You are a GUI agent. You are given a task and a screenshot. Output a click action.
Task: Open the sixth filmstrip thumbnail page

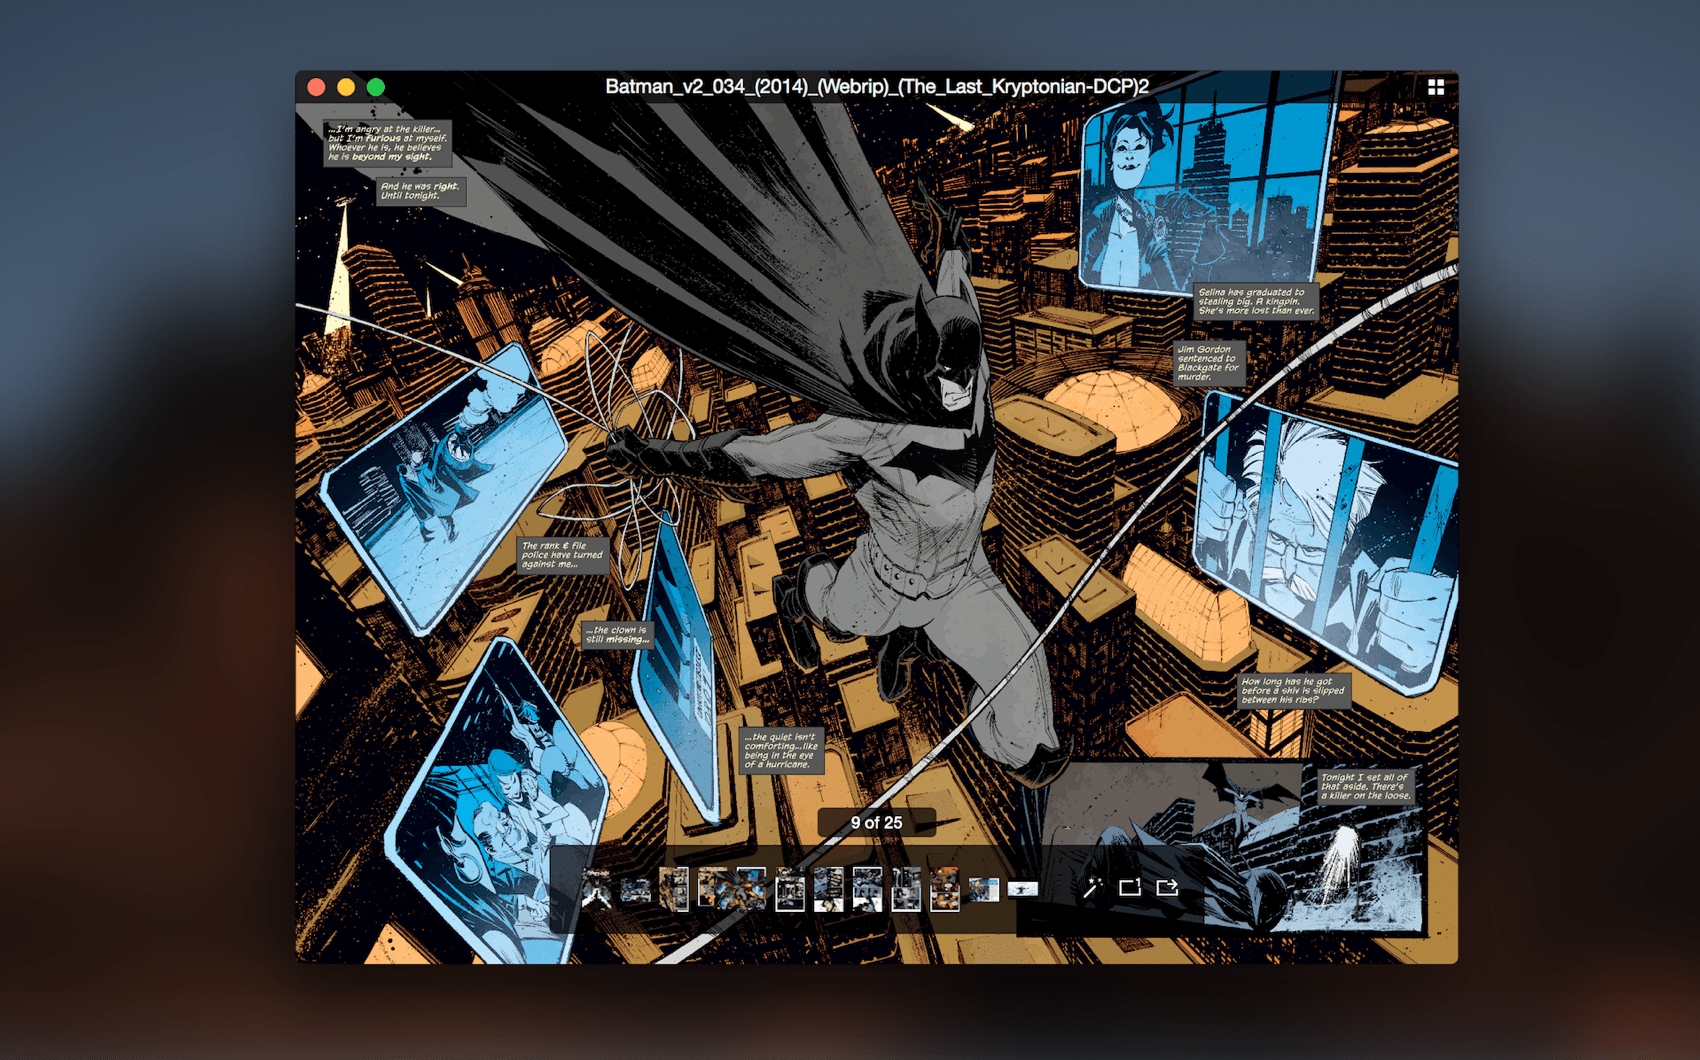(828, 889)
